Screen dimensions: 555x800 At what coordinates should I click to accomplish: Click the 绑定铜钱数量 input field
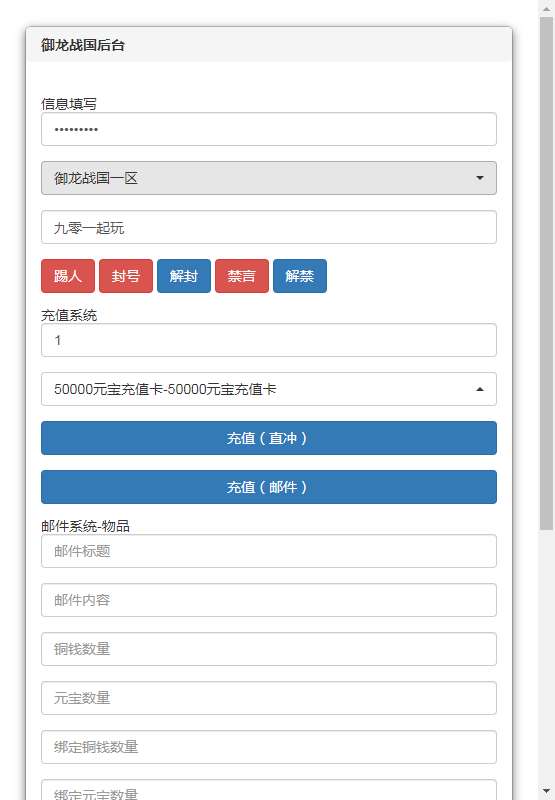pyautogui.click(x=268, y=747)
